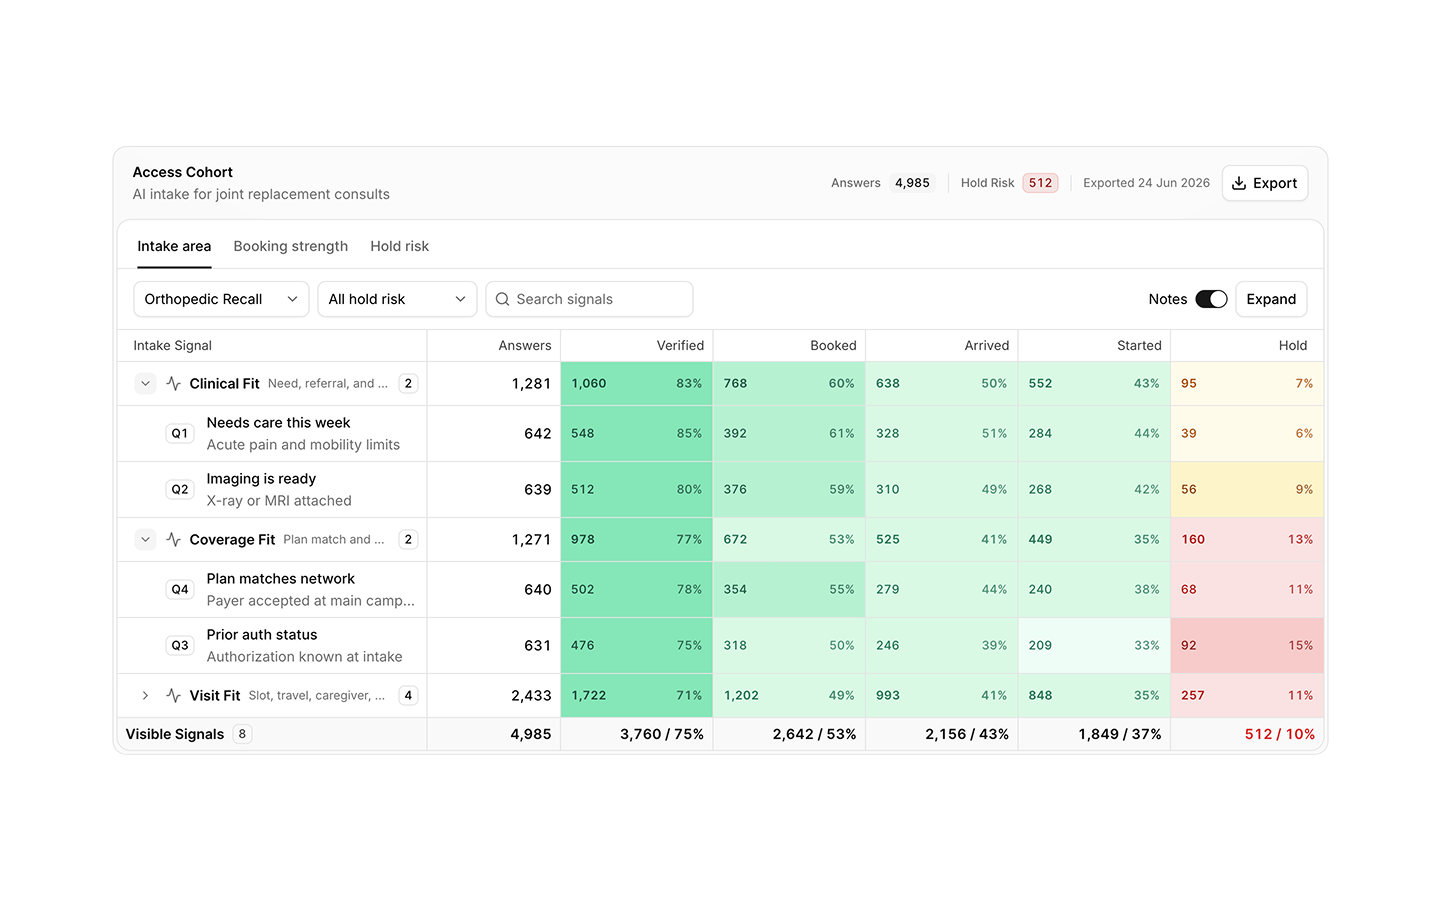Click the Export button

(1265, 183)
